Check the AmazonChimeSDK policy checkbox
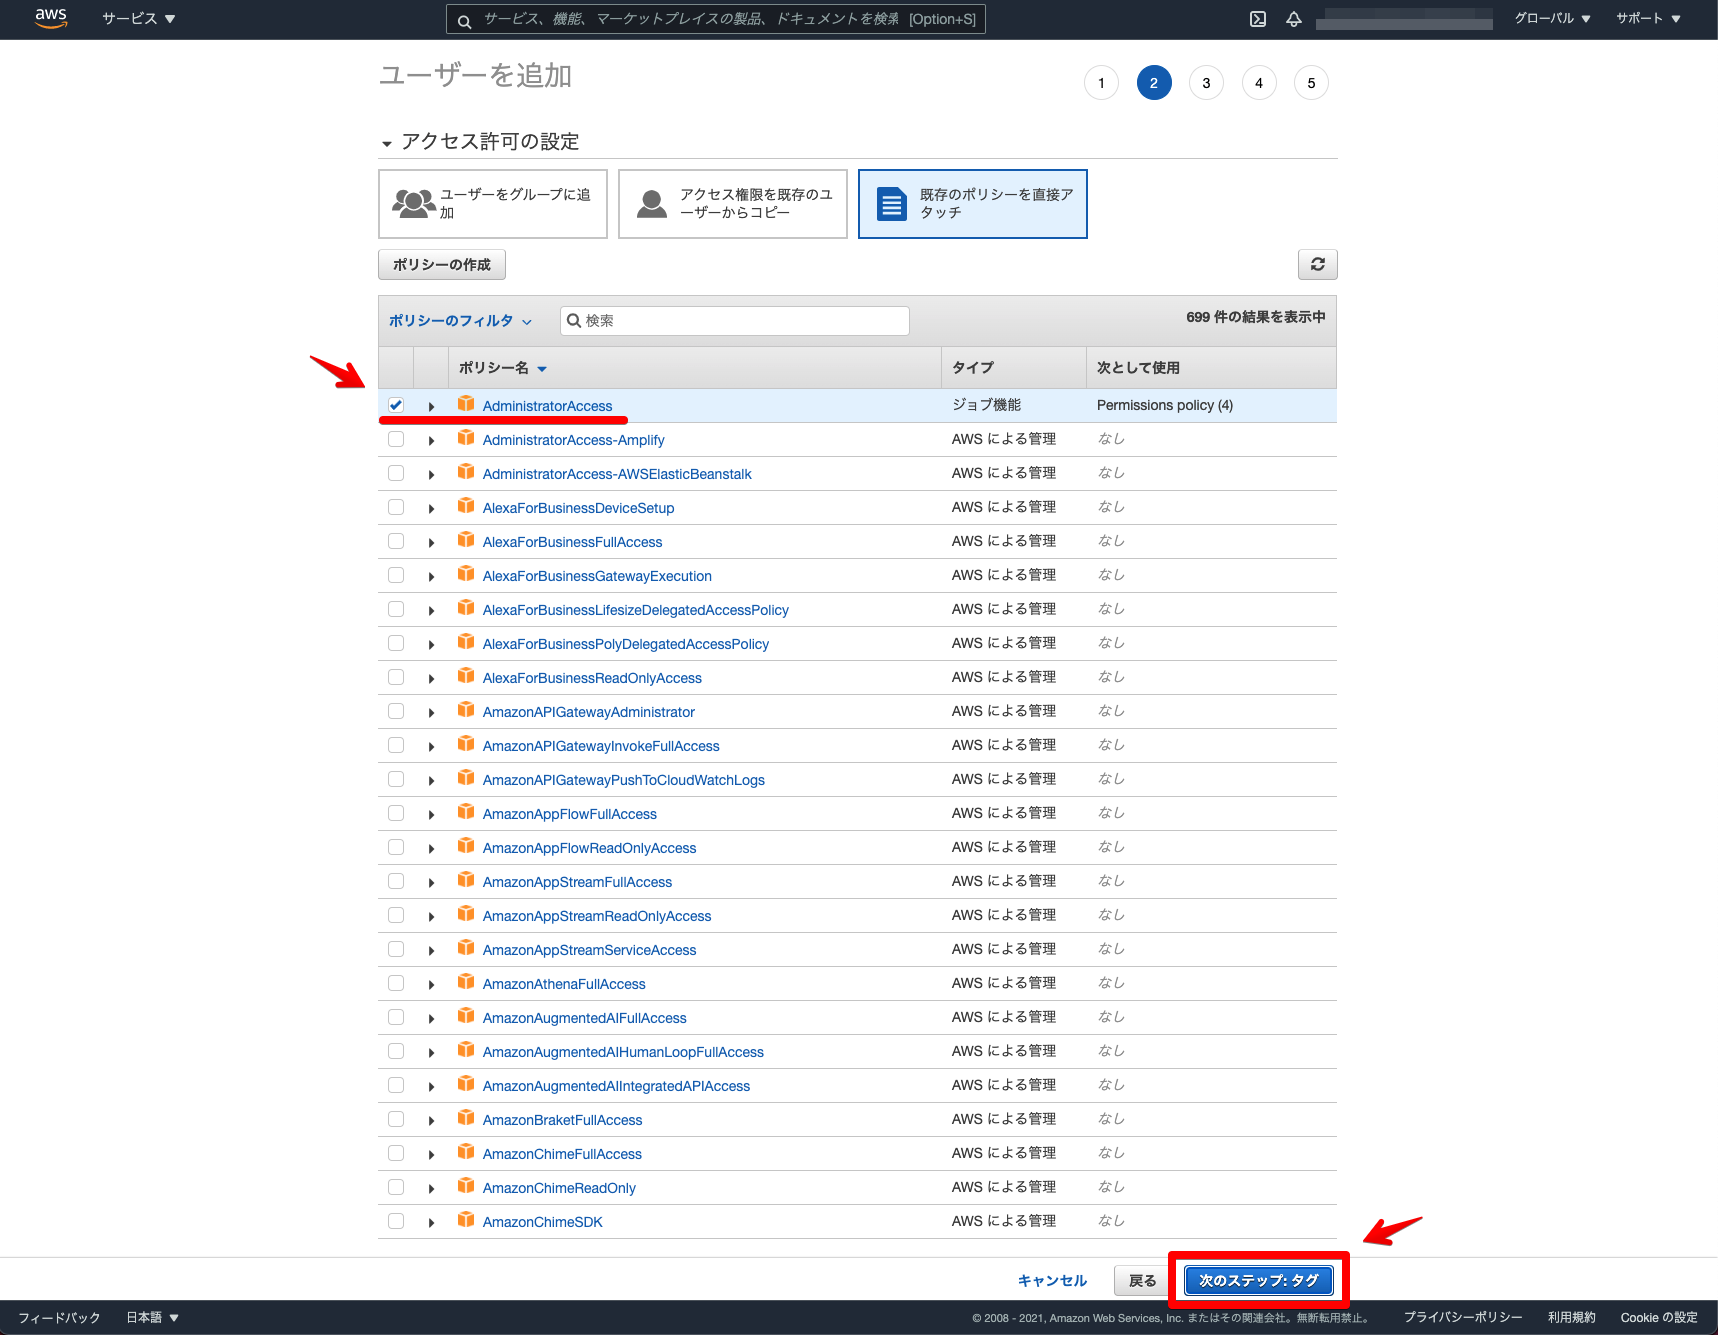 [396, 1221]
